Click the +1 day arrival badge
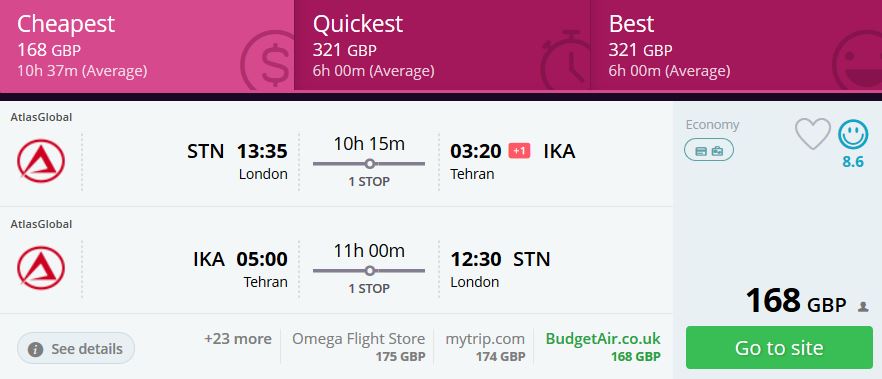 (x=519, y=151)
